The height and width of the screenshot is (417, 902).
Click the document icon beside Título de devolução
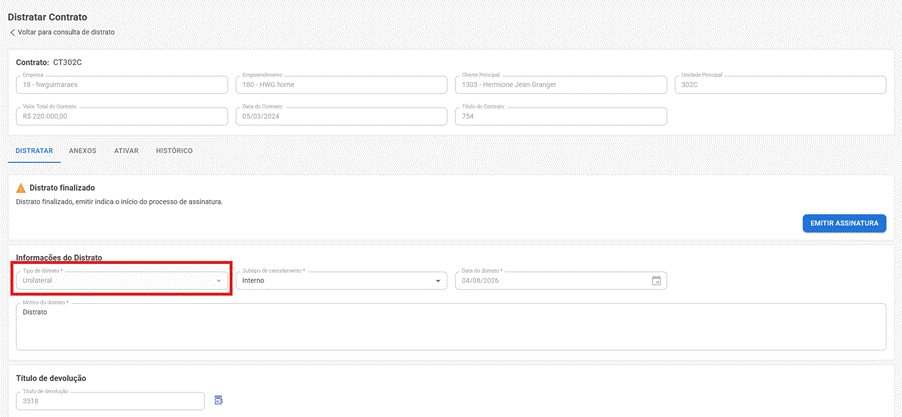point(219,400)
